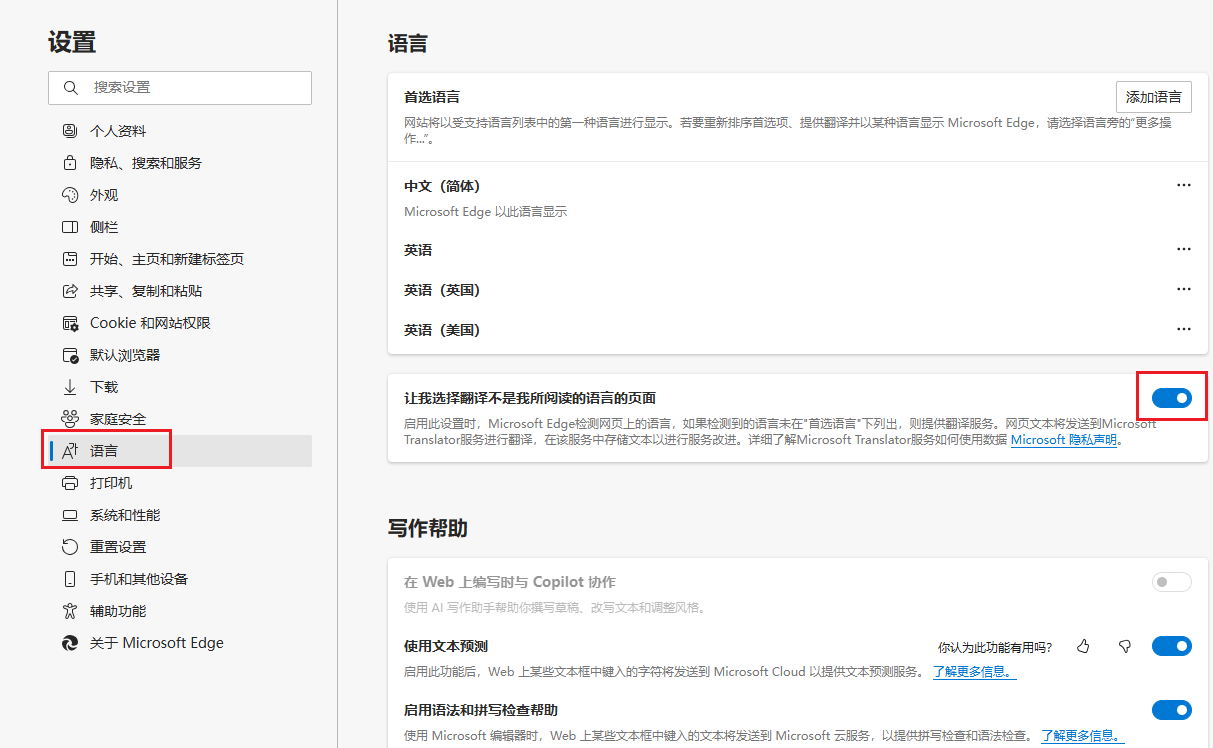Open 下载 settings via the download arrow icon

click(x=69, y=386)
